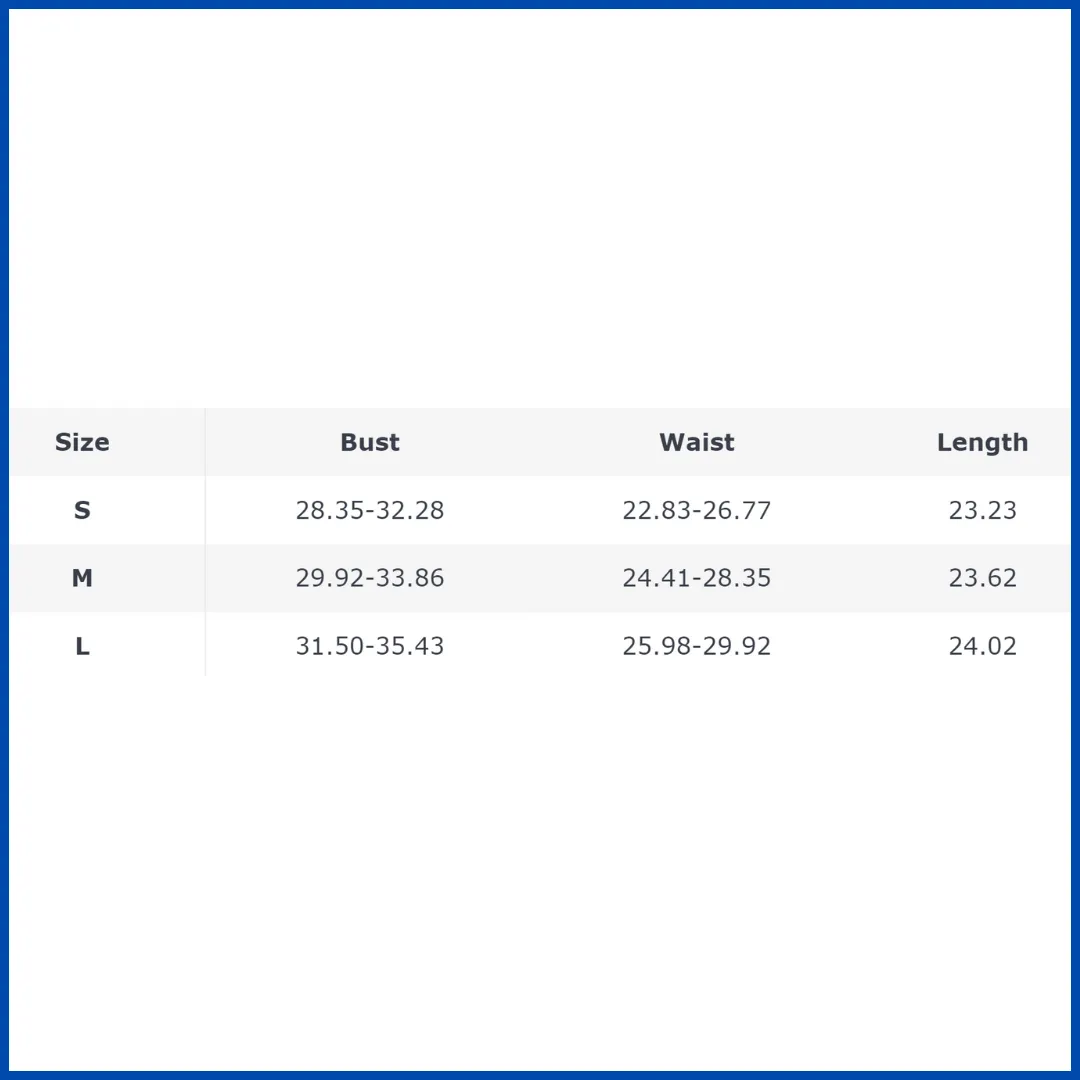Click length value 23.23
1080x1080 pixels.
pyautogui.click(x=982, y=510)
